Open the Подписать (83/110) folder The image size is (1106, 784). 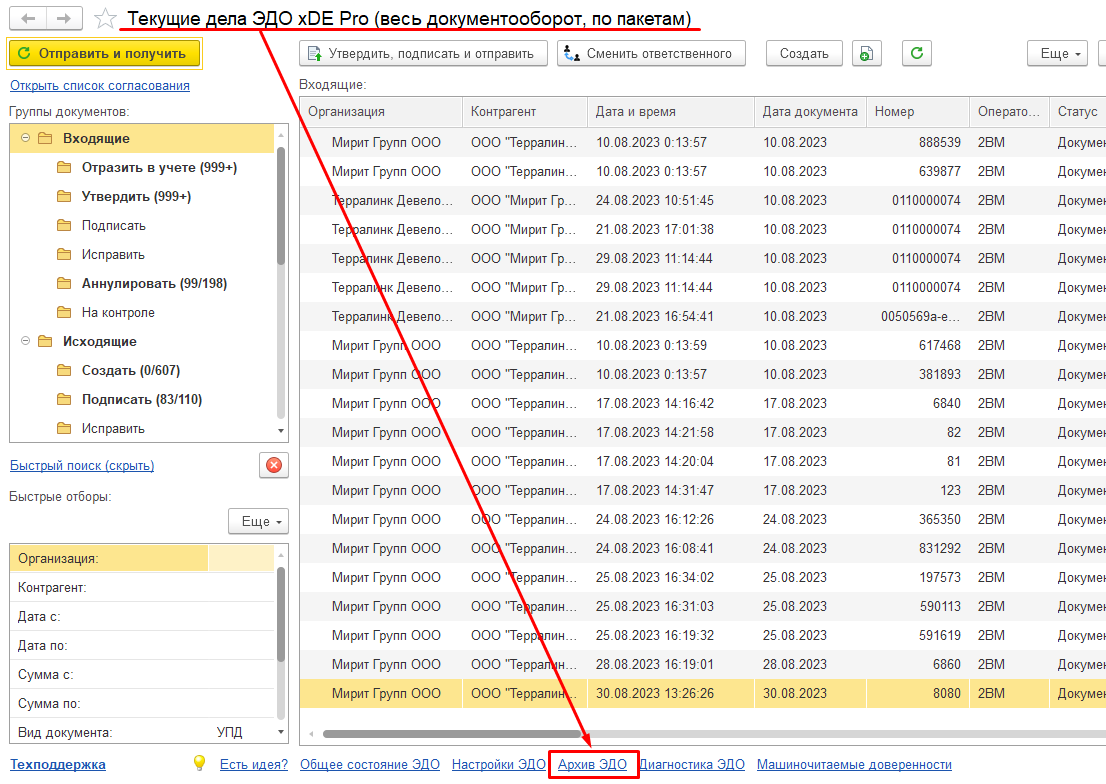coord(142,399)
